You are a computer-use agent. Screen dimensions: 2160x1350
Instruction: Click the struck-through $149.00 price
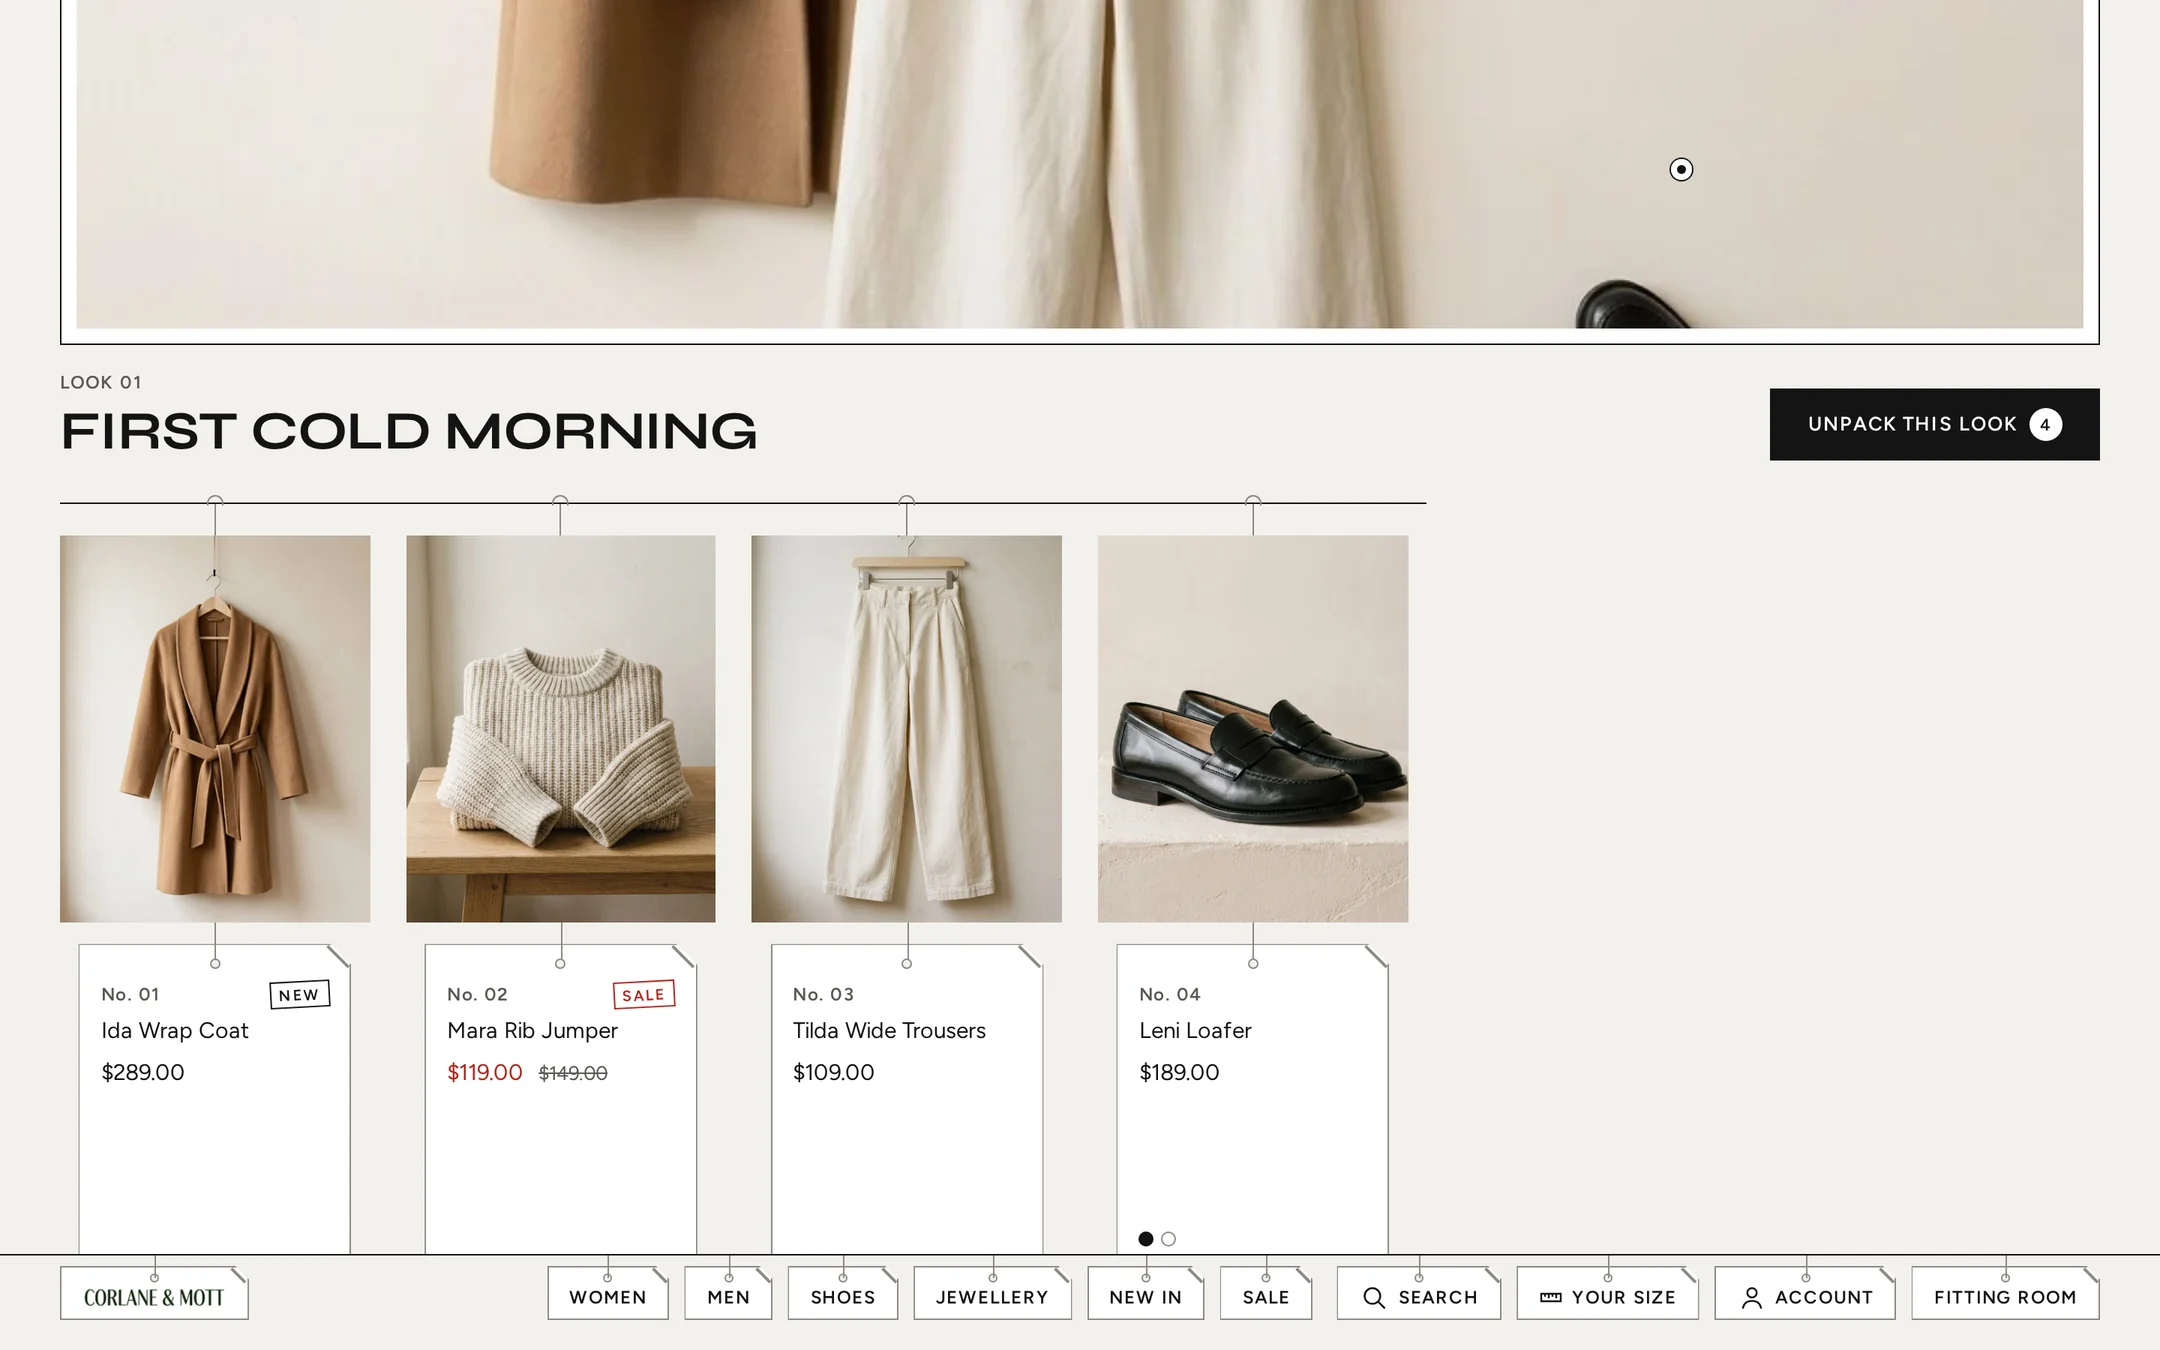[x=573, y=1073]
